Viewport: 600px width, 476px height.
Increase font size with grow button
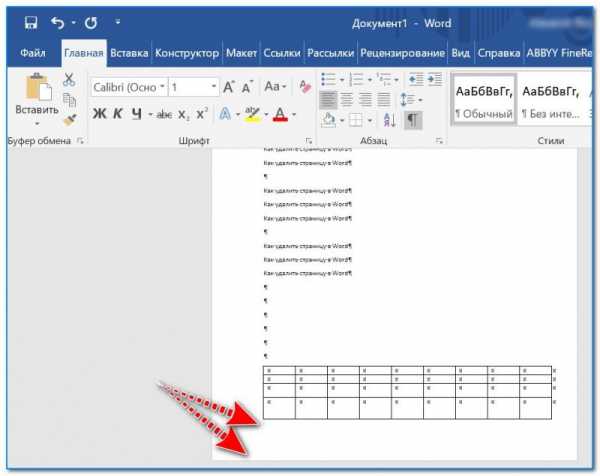pyautogui.click(x=229, y=88)
